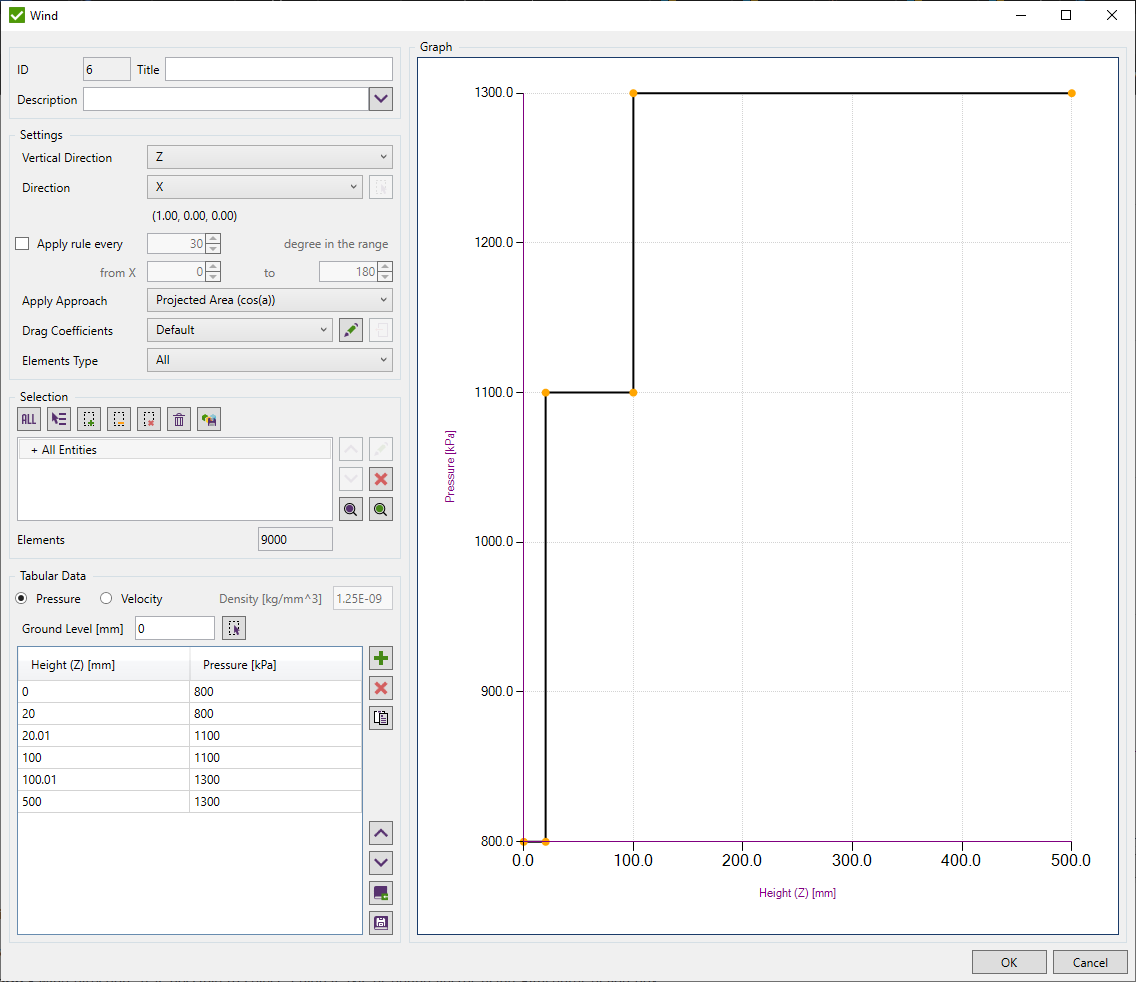The height and width of the screenshot is (982, 1136).
Task: Select the Velocity radio button
Action: point(105,598)
